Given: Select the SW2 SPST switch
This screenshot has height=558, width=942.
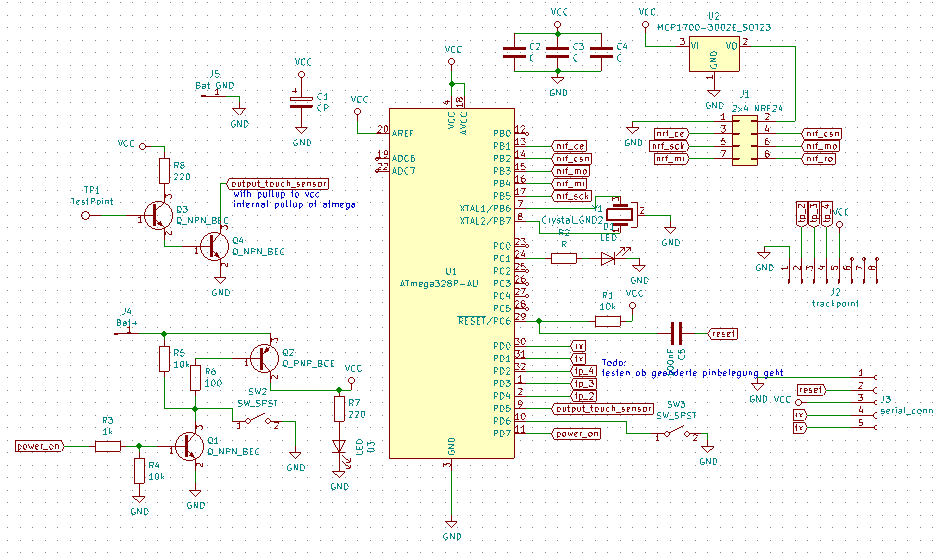Looking at the screenshot, I should 254,419.
